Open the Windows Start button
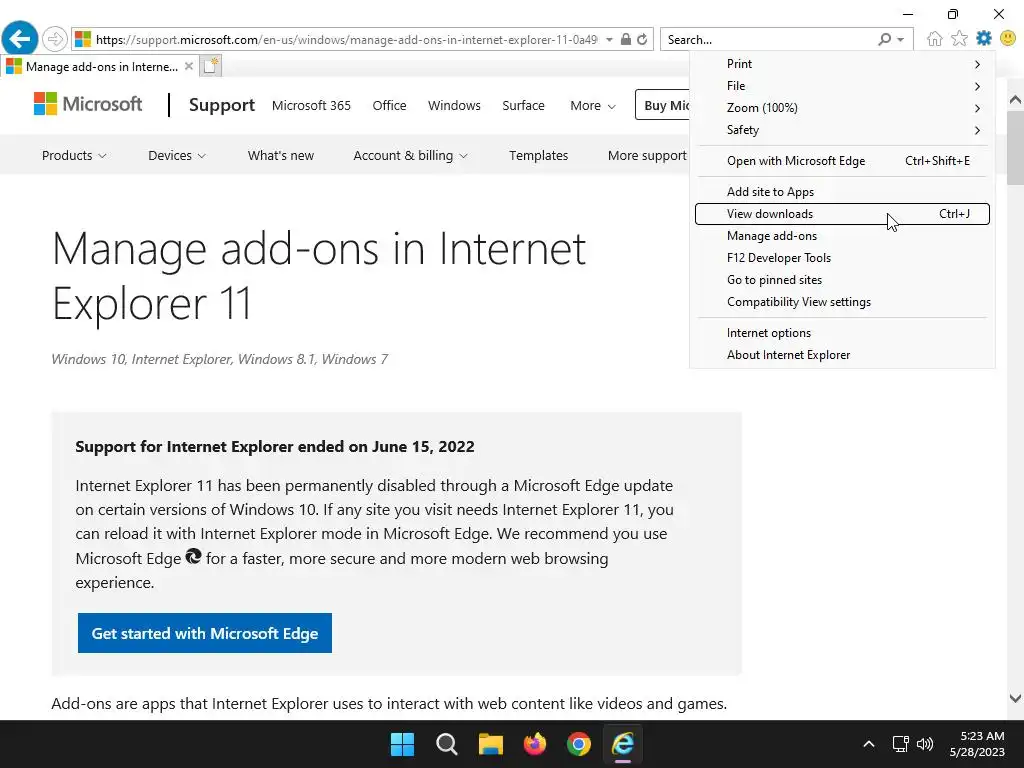 click(402, 744)
